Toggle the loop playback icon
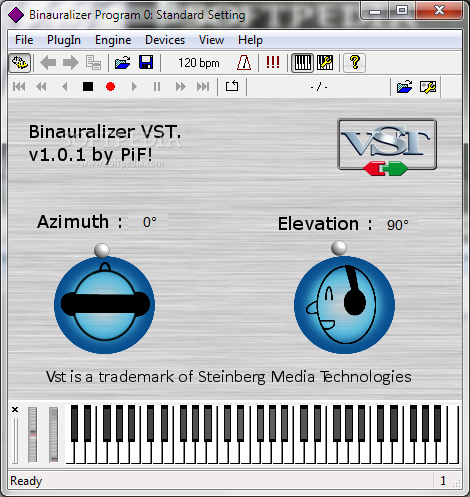Image resolution: width=470 pixels, height=497 pixels. 232,86
